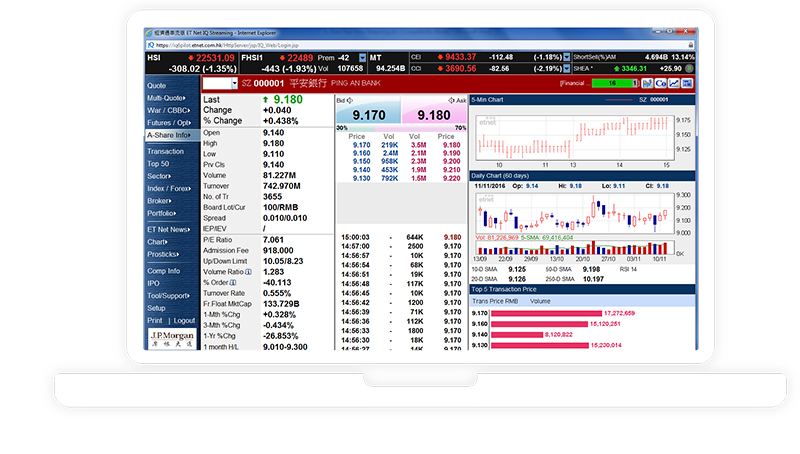The width and height of the screenshot is (800, 454).
Task: Click the Internet Explorer title bar icon
Action: [x=149, y=33]
